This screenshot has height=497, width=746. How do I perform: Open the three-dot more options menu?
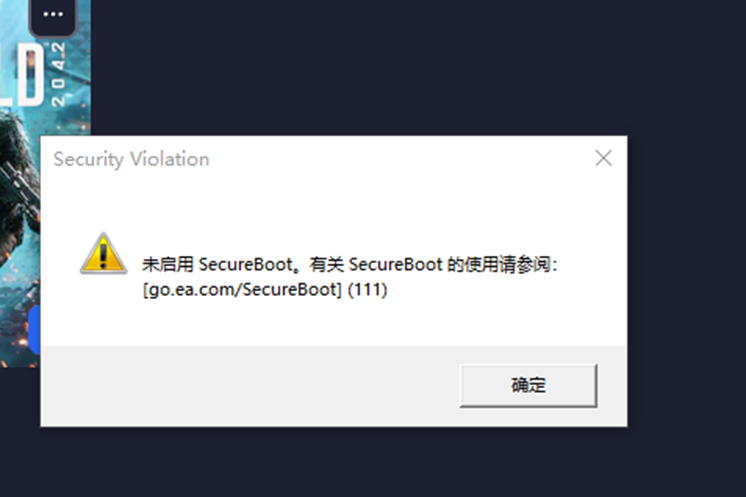point(53,15)
